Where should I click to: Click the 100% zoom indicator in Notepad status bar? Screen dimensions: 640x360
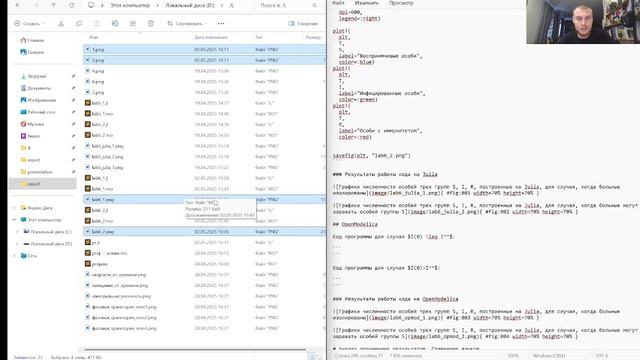coord(513,356)
